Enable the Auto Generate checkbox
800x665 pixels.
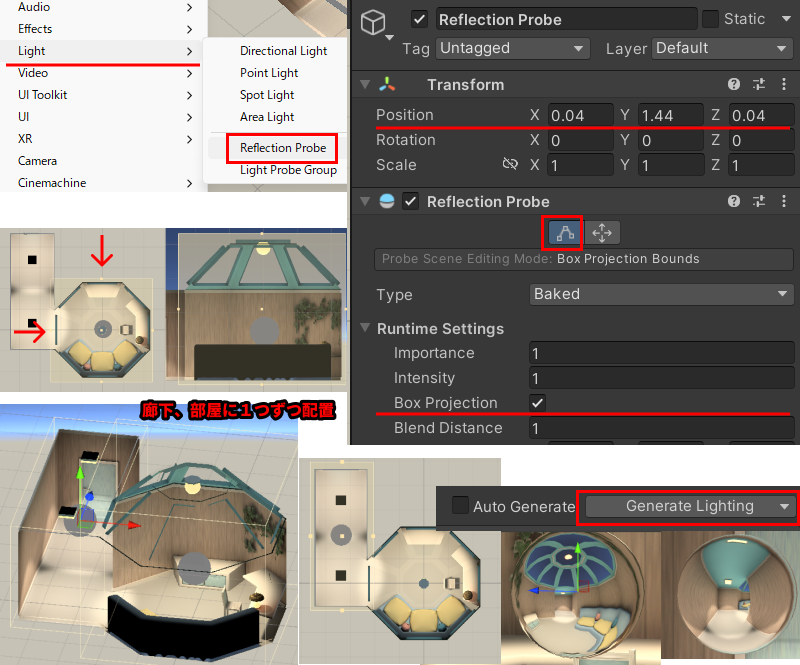click(x=460, y=506)
